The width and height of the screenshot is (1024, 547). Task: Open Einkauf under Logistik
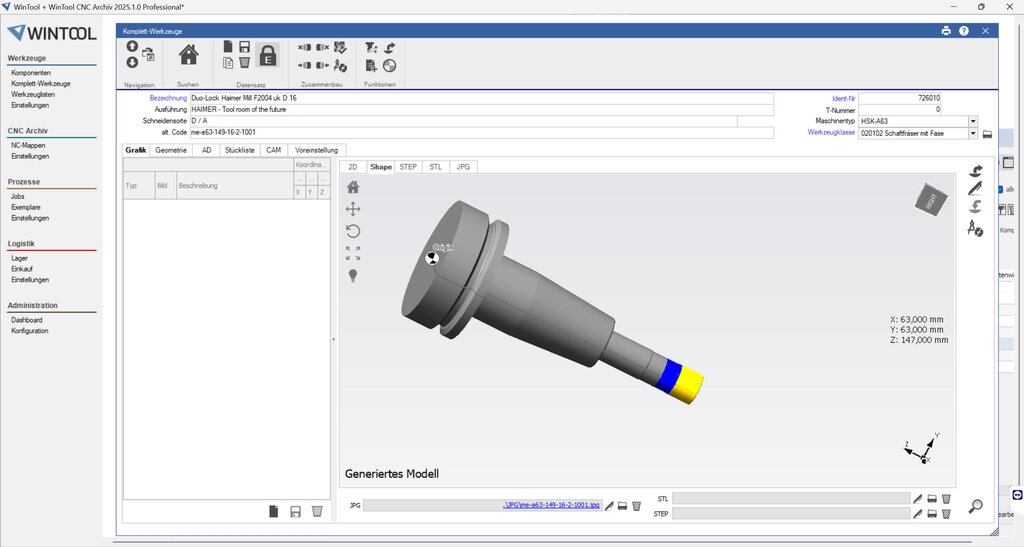coord(22,269)
